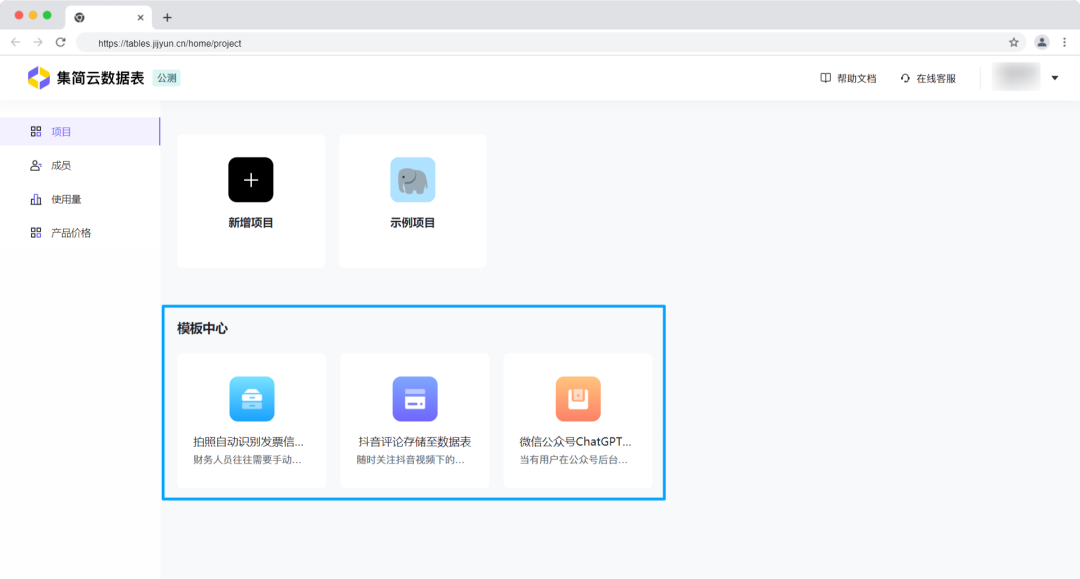The width and height of the screenshot is (1080, 579).
Task: Click the 抖音评论存储至数据表 title
Action: tap(415, 441)
